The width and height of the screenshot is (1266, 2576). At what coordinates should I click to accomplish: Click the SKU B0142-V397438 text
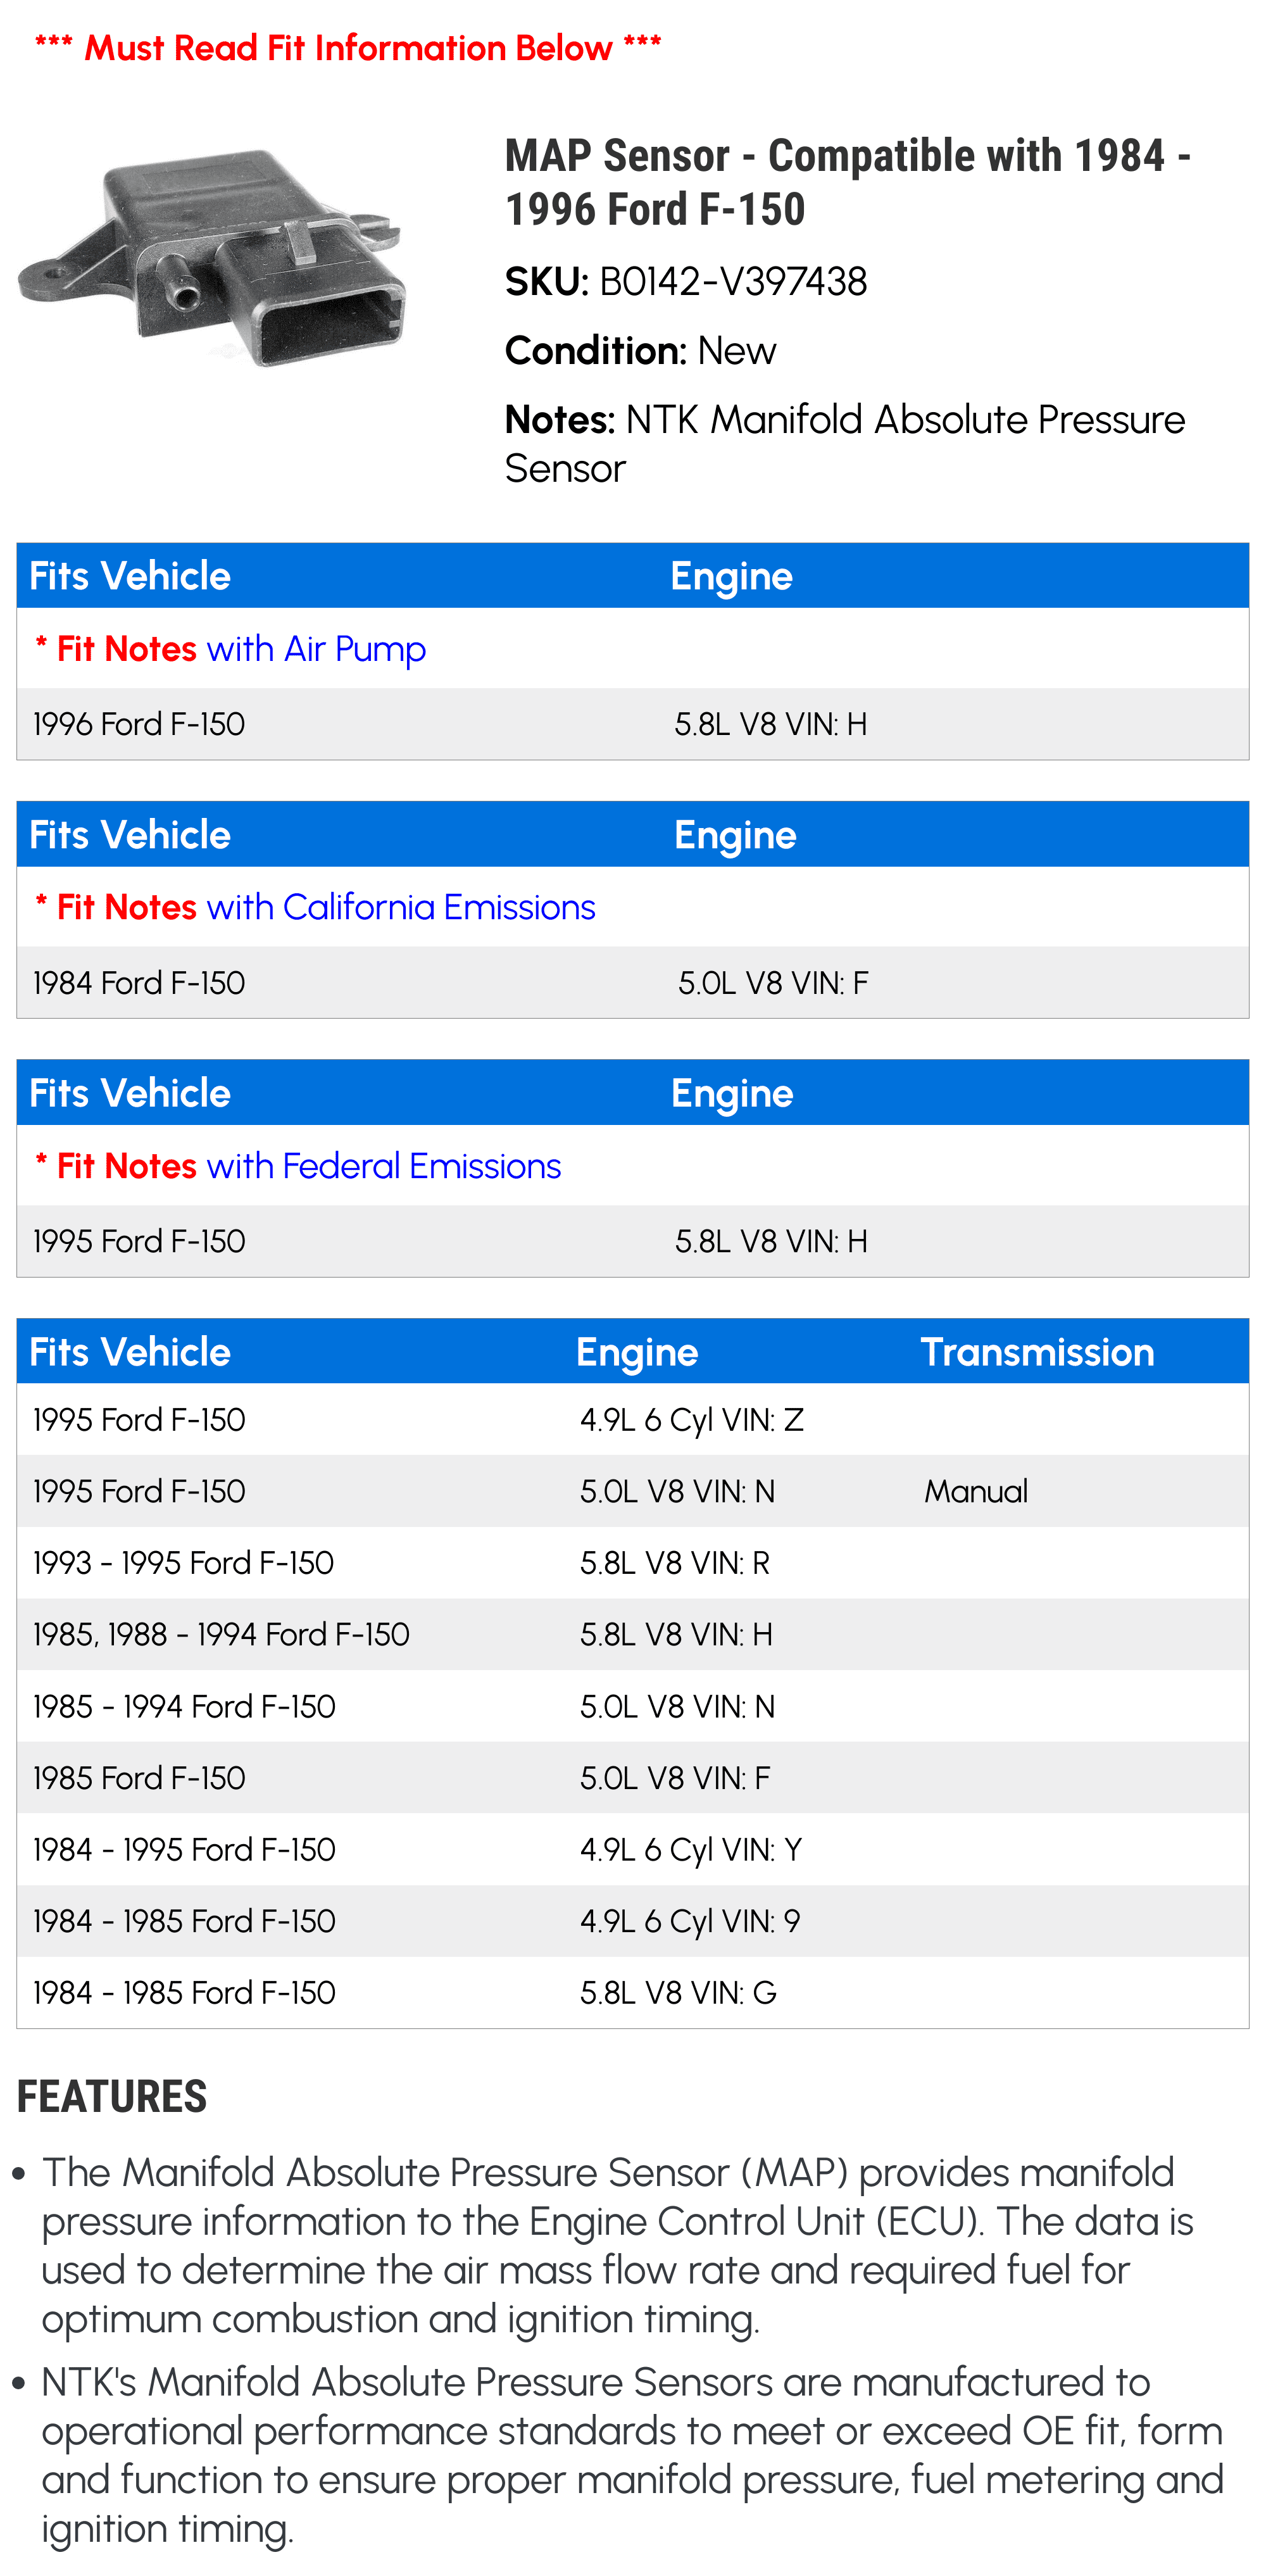tap(686, 282)
